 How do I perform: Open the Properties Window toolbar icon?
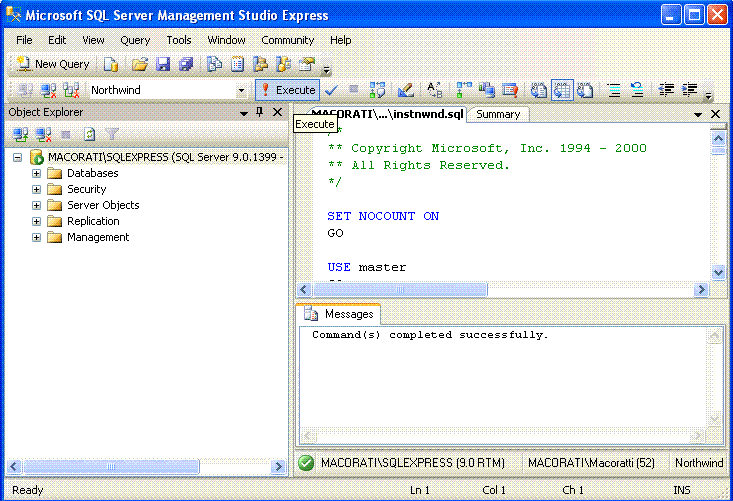[x=307, y=64]
